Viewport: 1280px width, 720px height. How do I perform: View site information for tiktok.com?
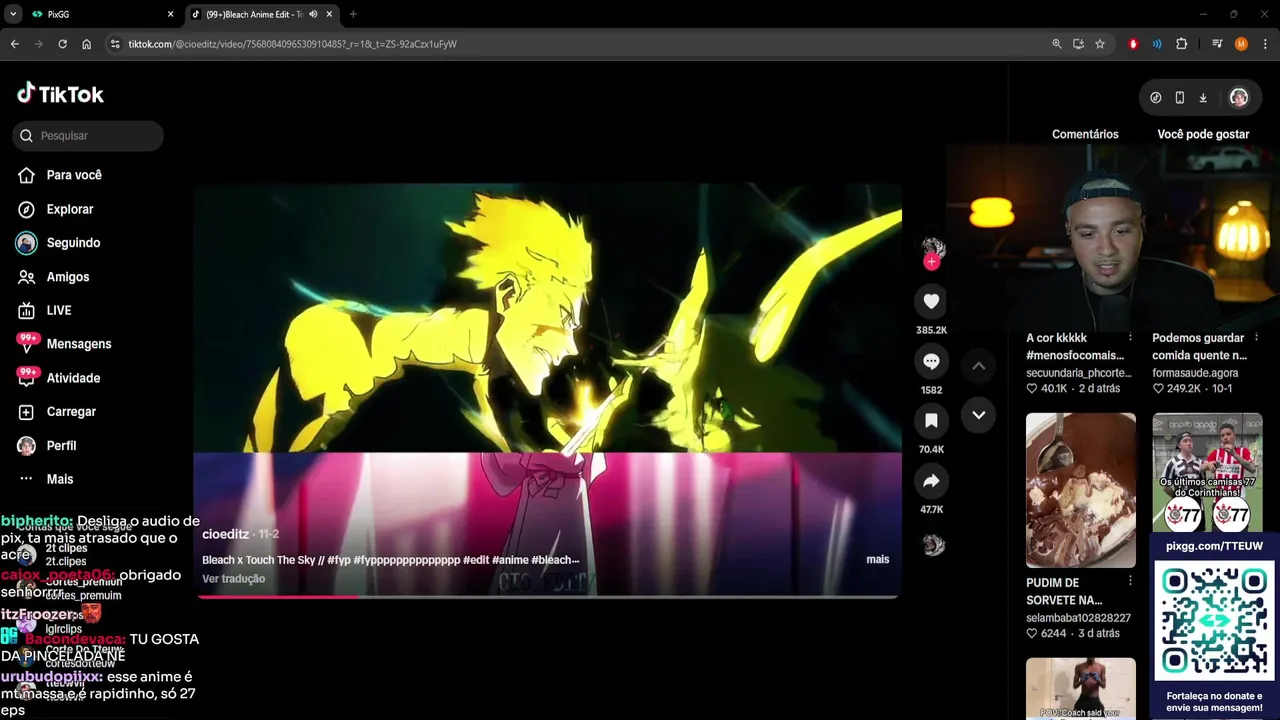[115, 44]
